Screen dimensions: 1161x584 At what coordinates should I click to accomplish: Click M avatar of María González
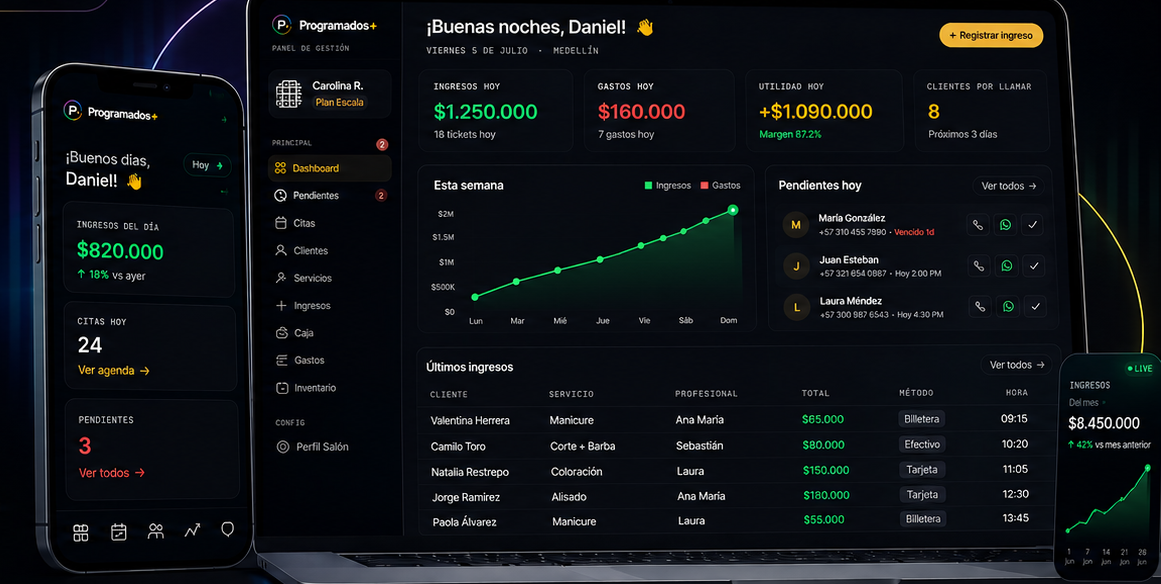[x=795, y=225]
